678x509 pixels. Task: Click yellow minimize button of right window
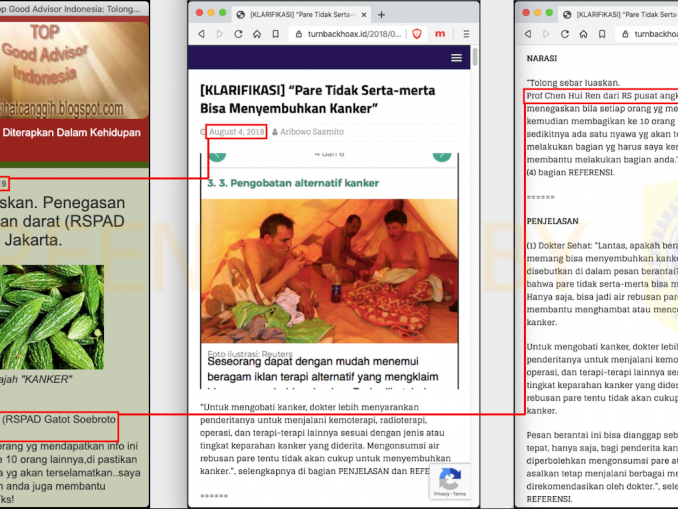(x=537, y=13)
